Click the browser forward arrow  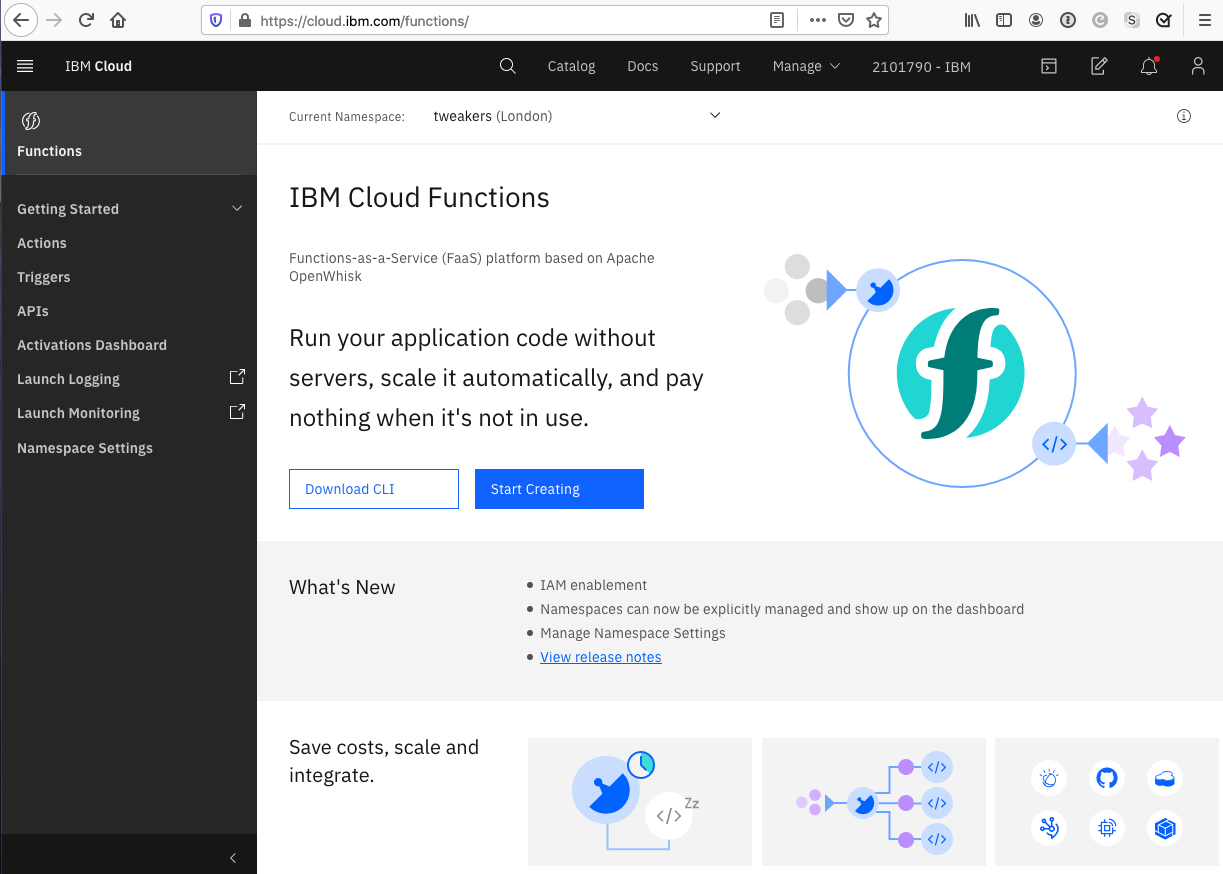coord(54,20)
